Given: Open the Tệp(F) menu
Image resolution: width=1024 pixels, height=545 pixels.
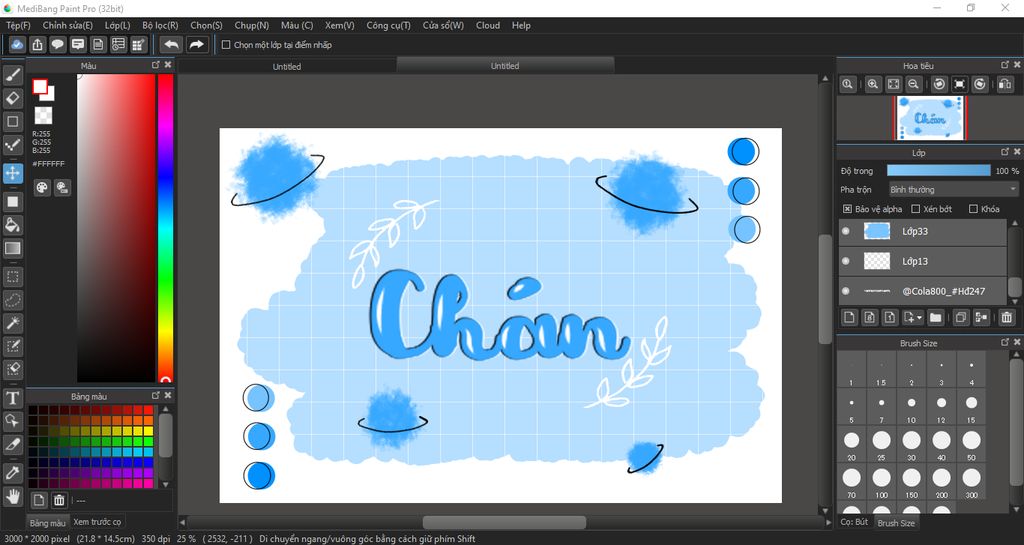Looking at the screenshot, I should [x=18, y=25].
